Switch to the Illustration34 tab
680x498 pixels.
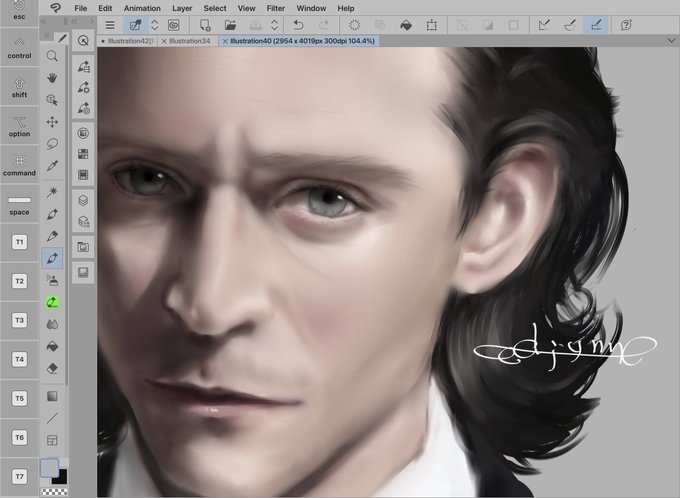(186, 41)
